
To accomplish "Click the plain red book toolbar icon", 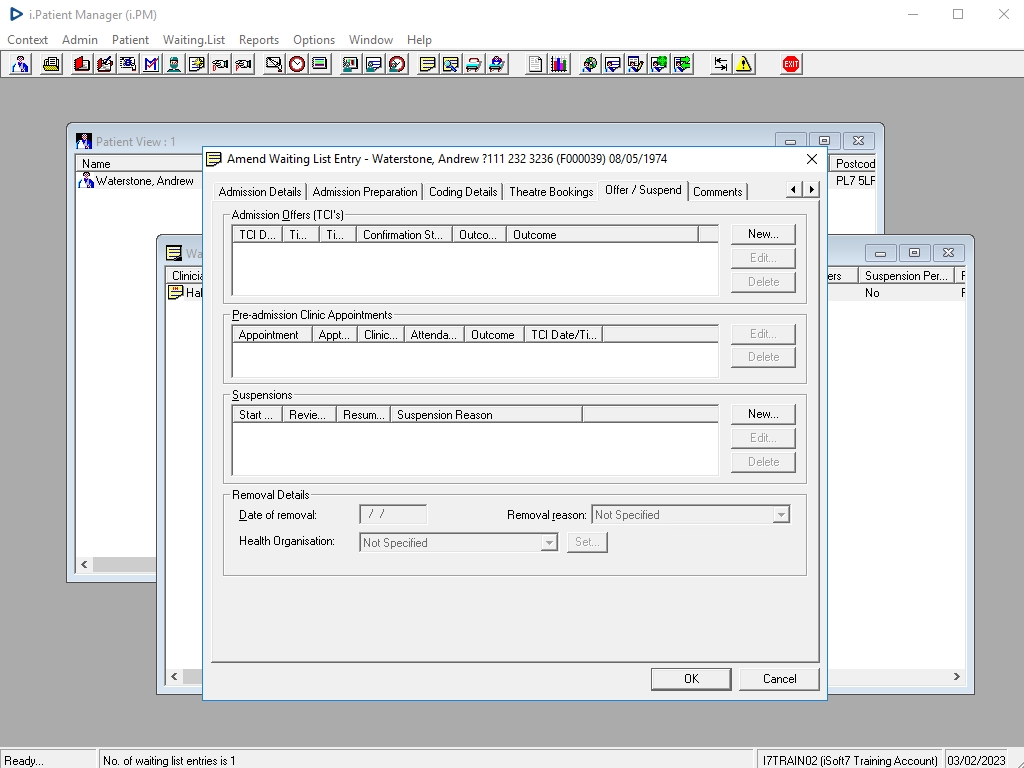I will point(82,64).
